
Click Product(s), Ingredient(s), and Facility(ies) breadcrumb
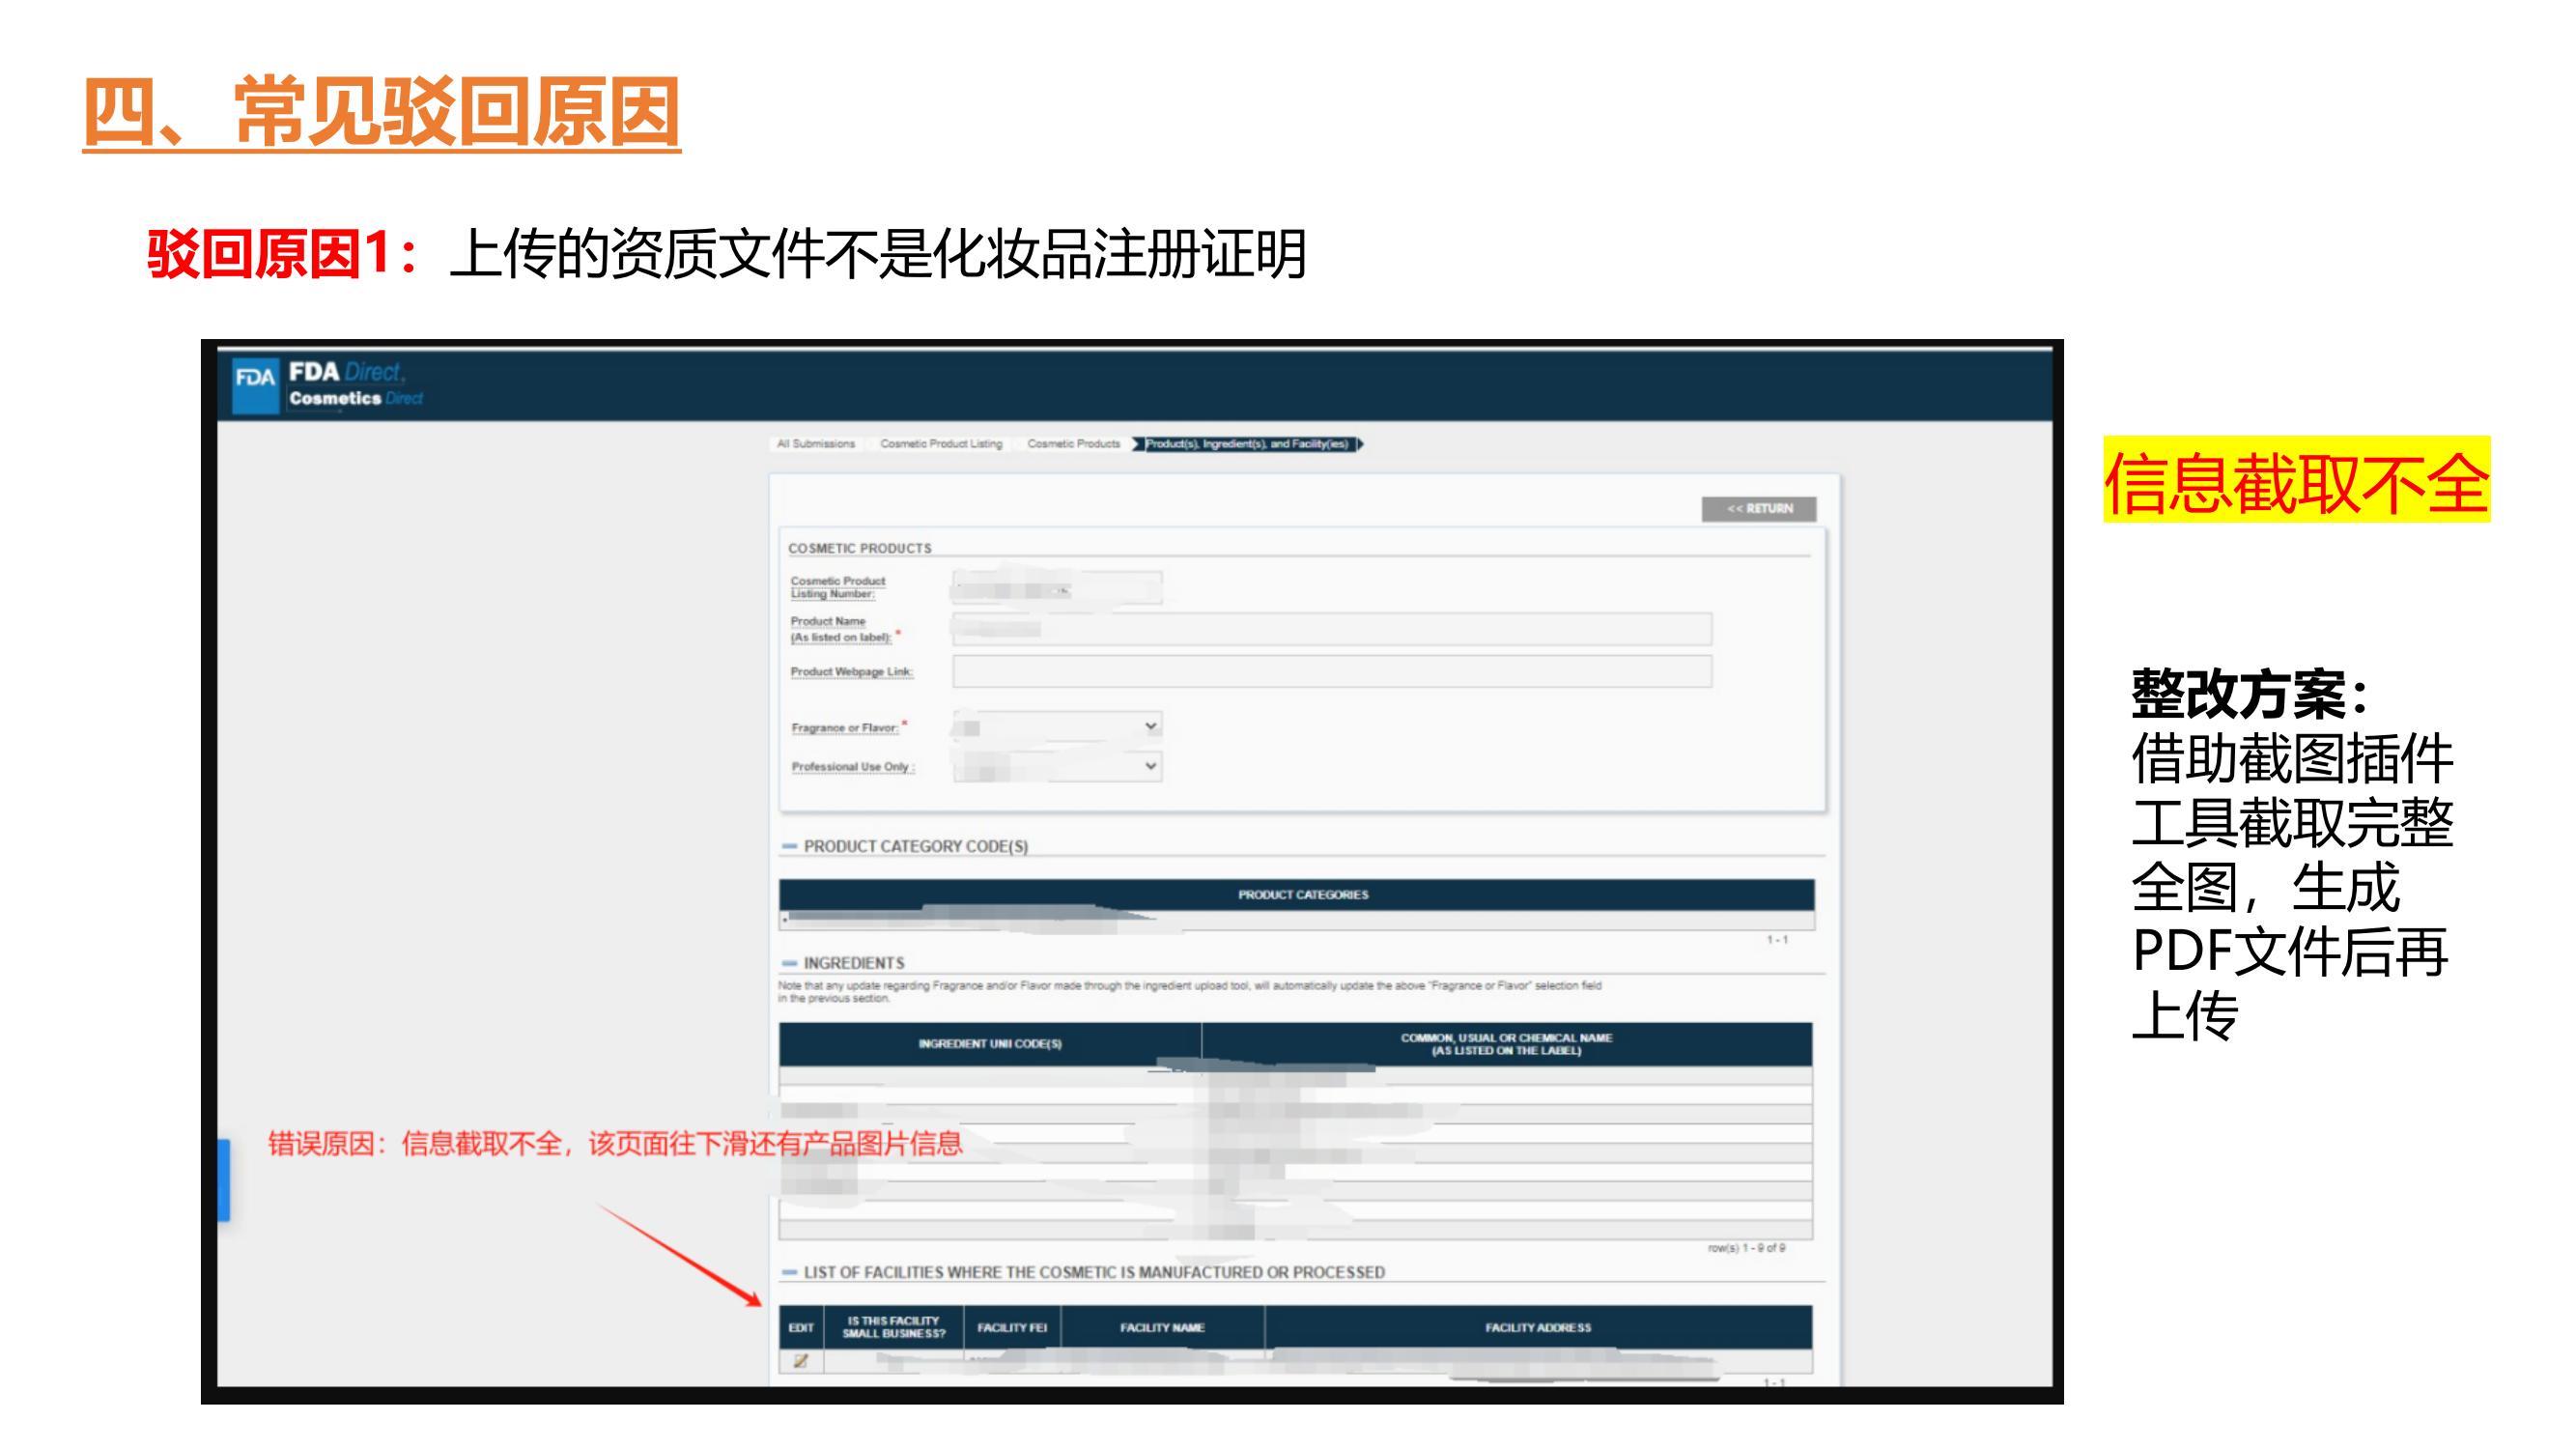[x=1246, y=444]
